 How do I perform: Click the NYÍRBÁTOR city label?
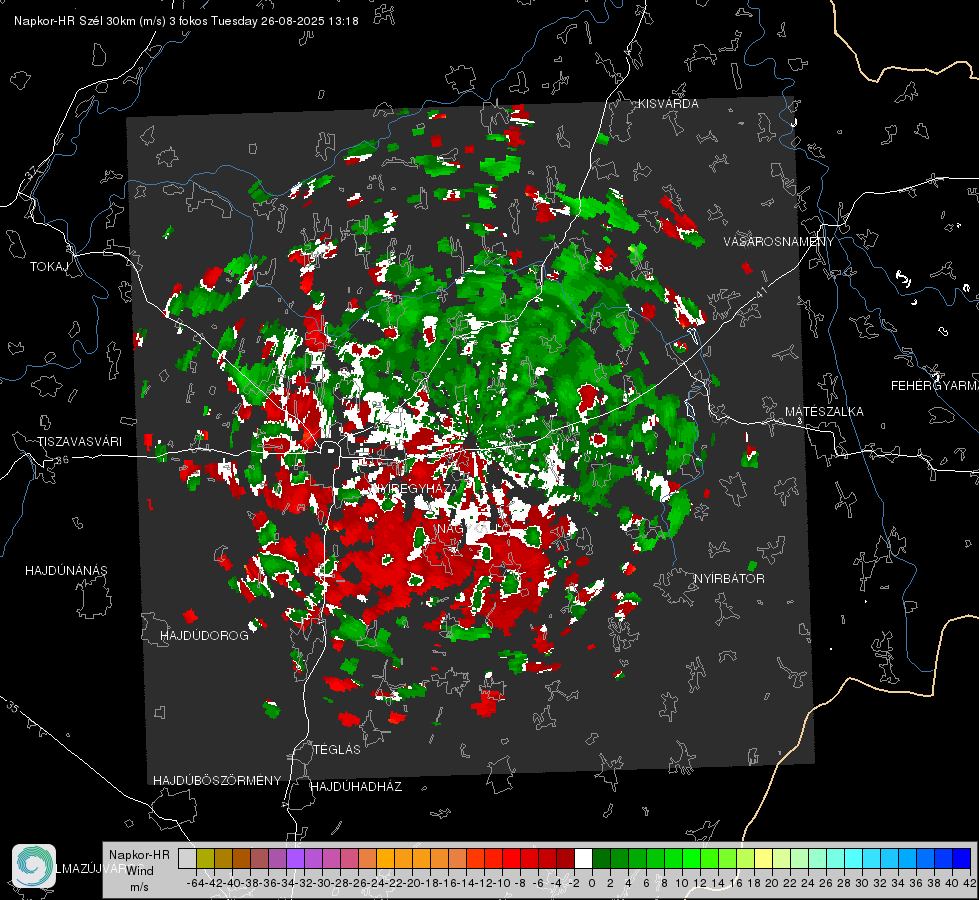click(x=729, y=578)
